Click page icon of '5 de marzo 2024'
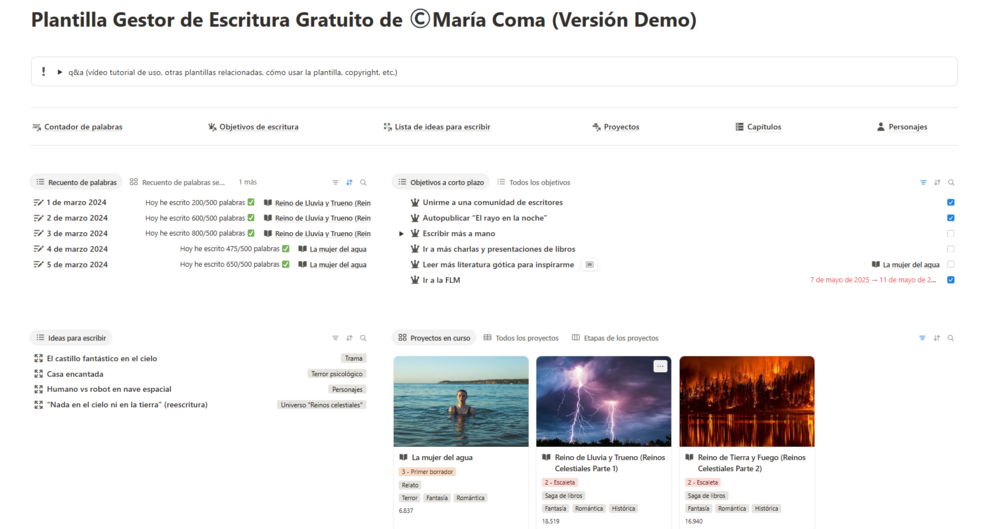Screen dimensions: 1005x529 (x=38, y=264)
